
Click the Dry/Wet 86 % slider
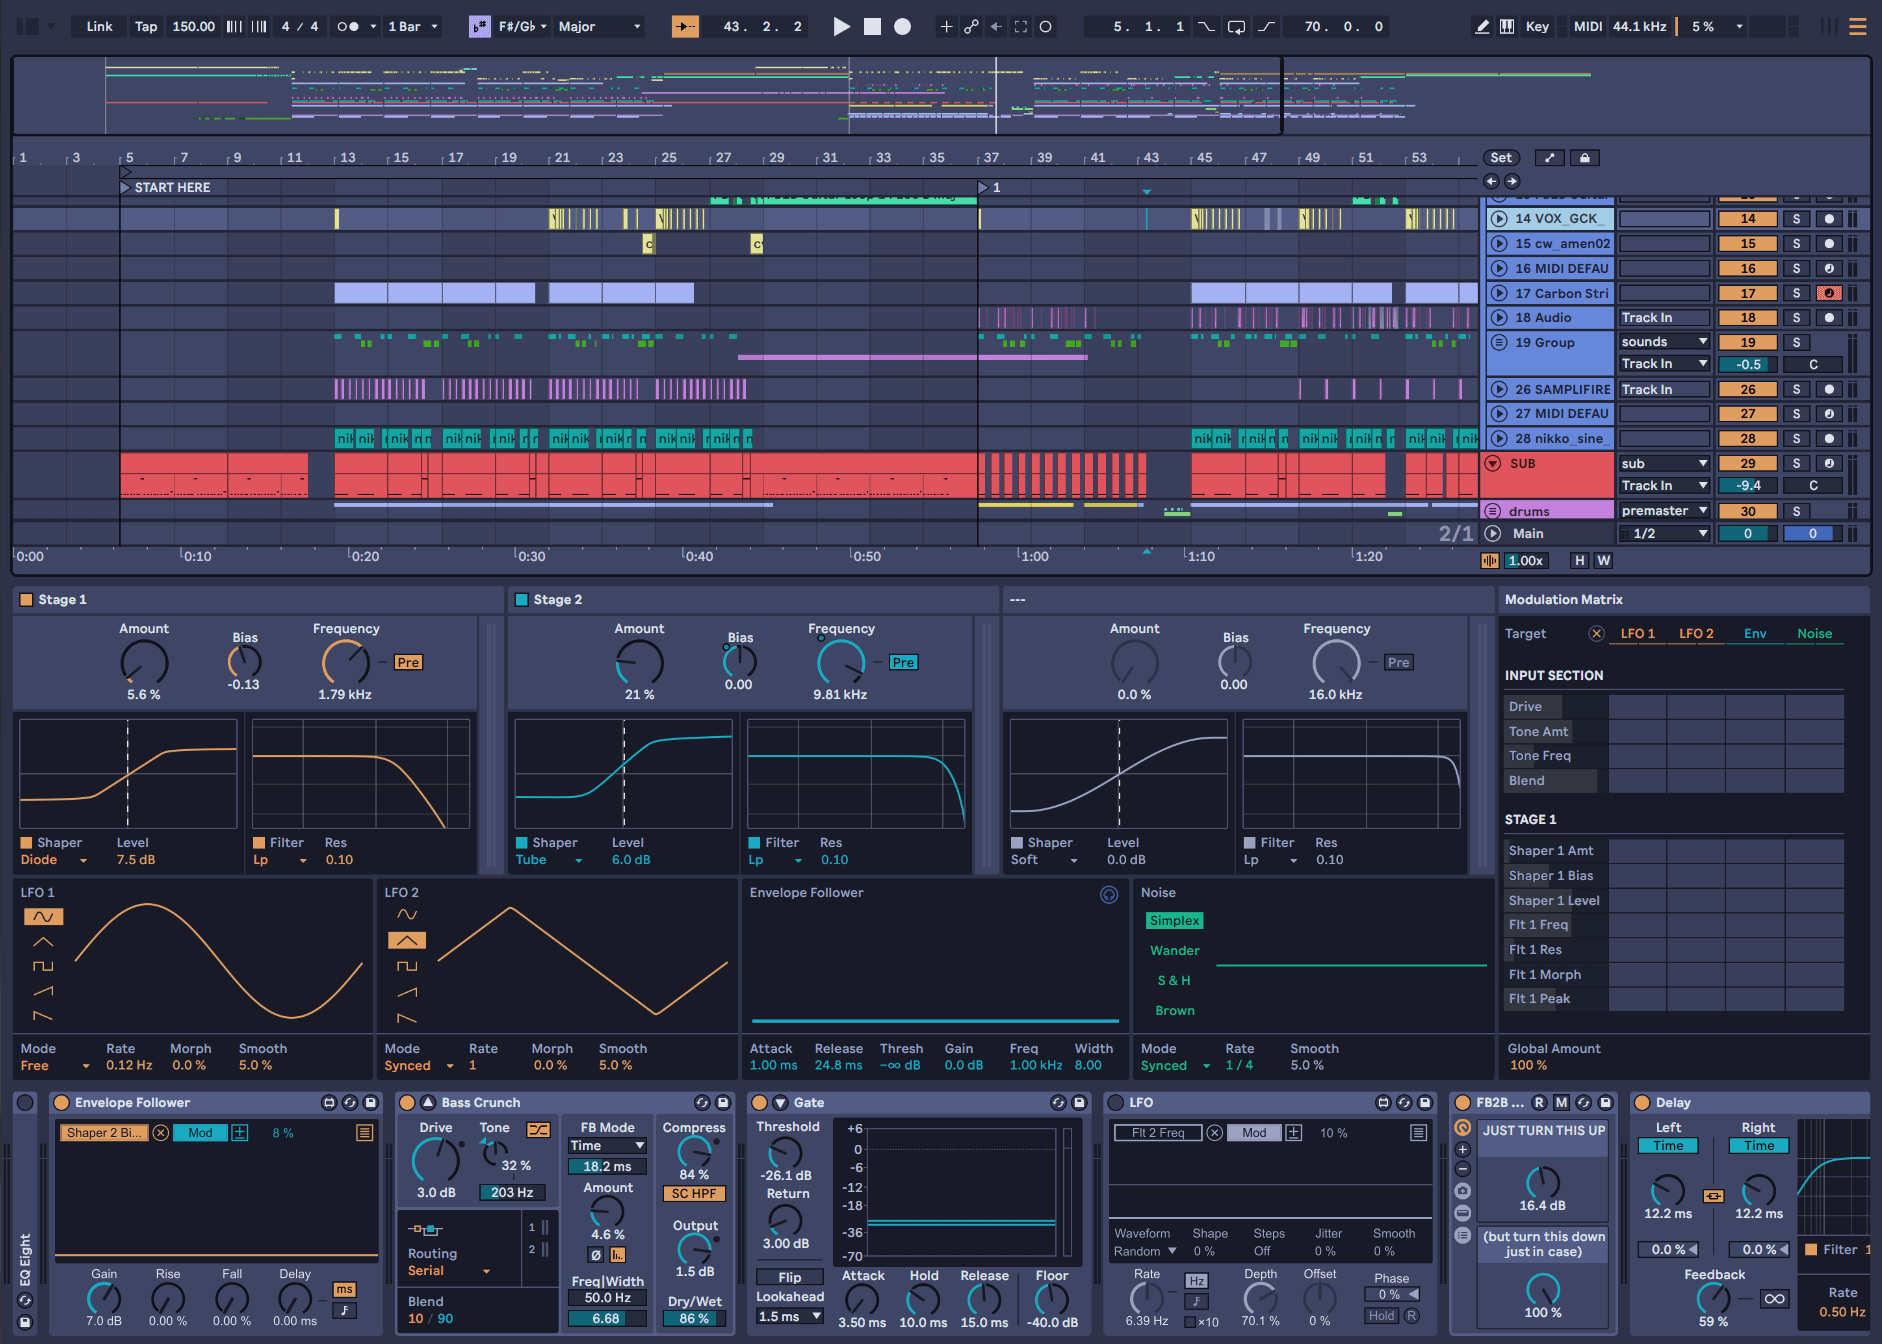694,1319
